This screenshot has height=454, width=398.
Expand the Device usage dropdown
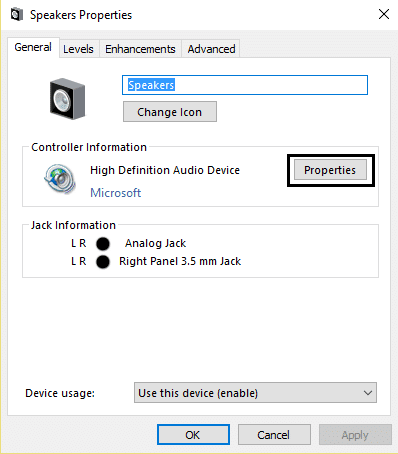pos(255,393)
